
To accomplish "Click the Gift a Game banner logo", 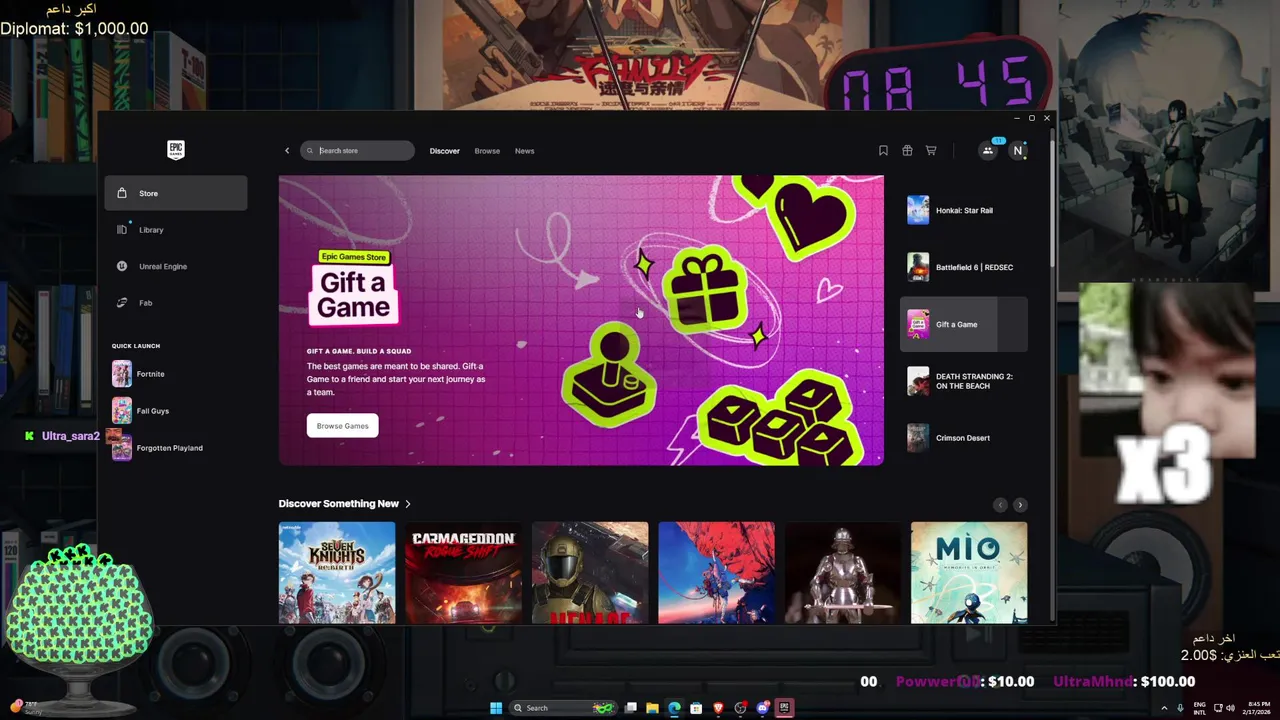I will (353, 288).
